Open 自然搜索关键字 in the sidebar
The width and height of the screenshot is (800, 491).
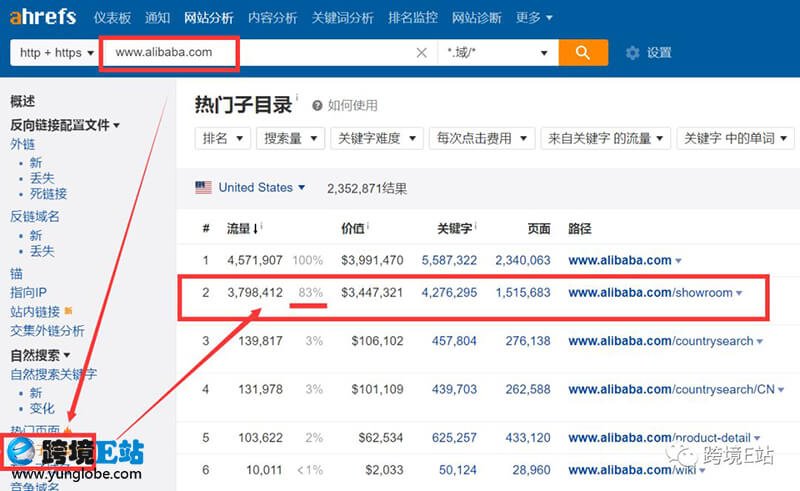54,374
